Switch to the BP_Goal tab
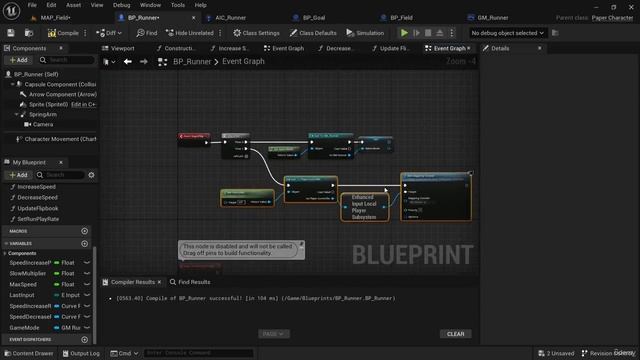640x360 pixels. [314, 18]
